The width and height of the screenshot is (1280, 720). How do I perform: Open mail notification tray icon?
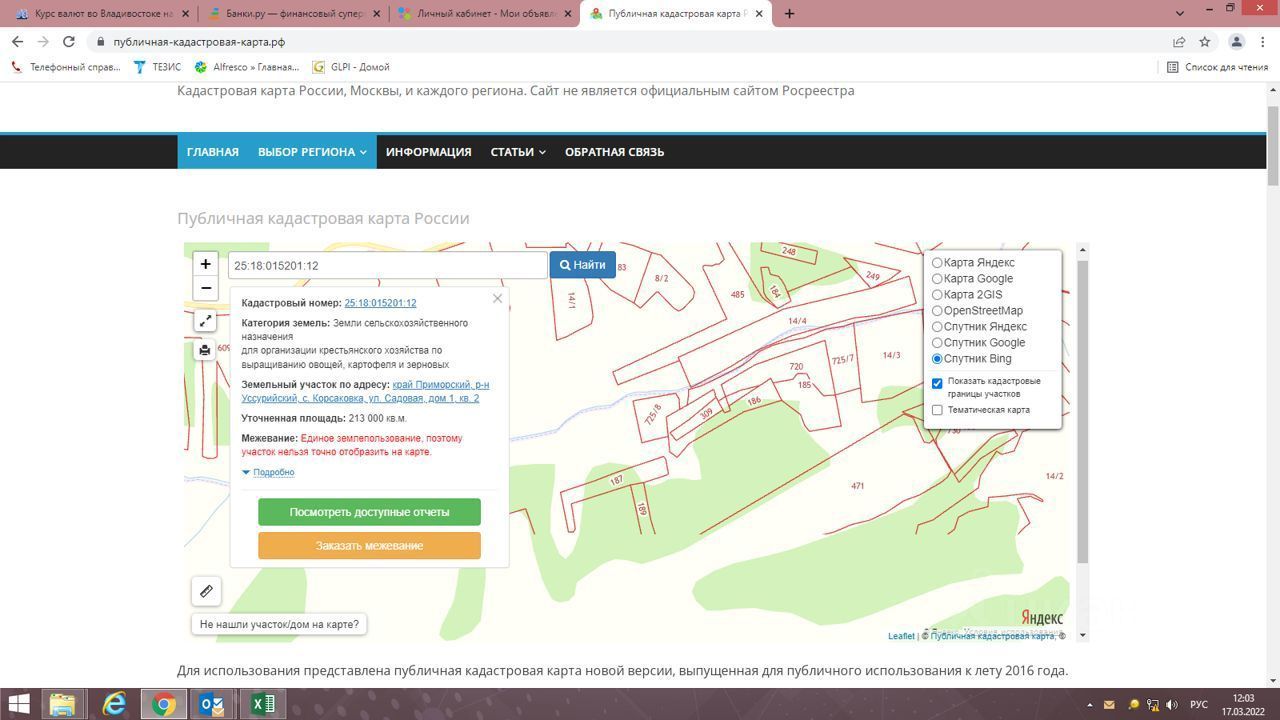point(1109,705)
